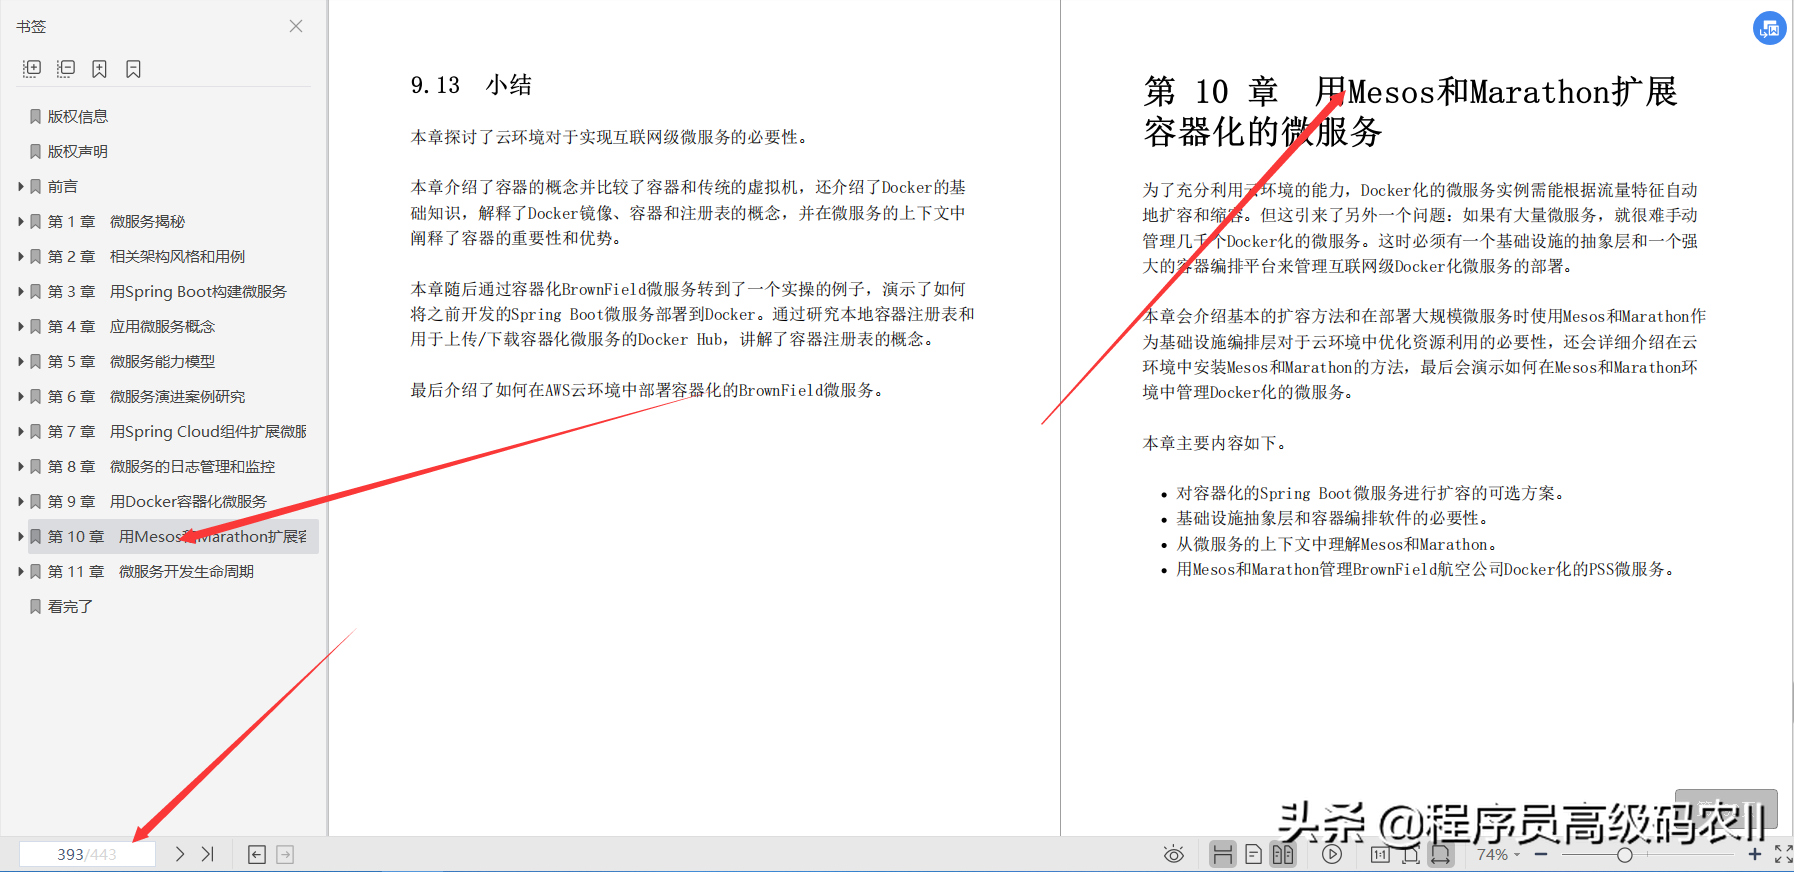Select 第 10 章 用Mesos和Marathon bookmark
The height and width of the screenshot is (872, 1794).
pos(173,536)
